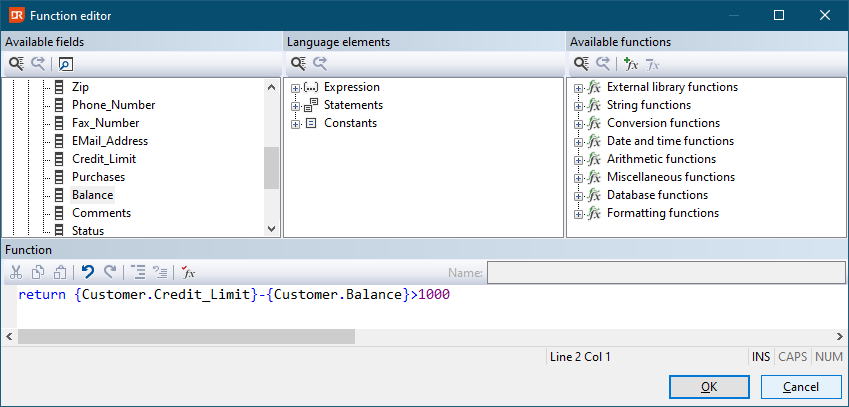Click the fx icon beside Database functions
Viewport: 849px width, 407px height.
coord(595,195)
